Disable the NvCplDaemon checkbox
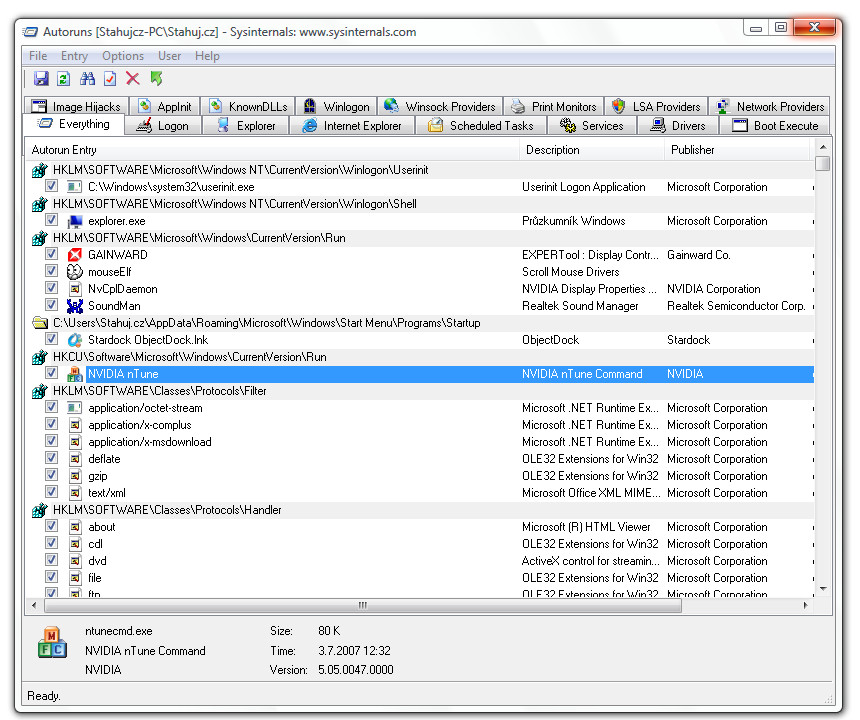860x720 pixels. (52, 288)
